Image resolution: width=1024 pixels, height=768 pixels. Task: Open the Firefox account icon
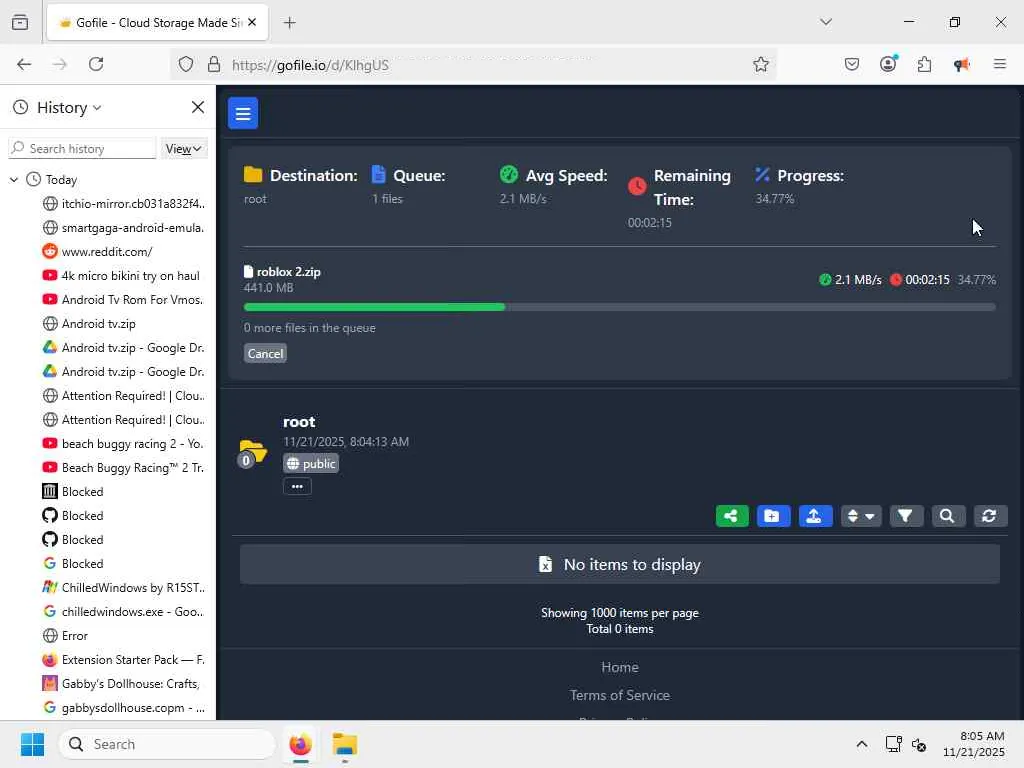pos(888,64)
